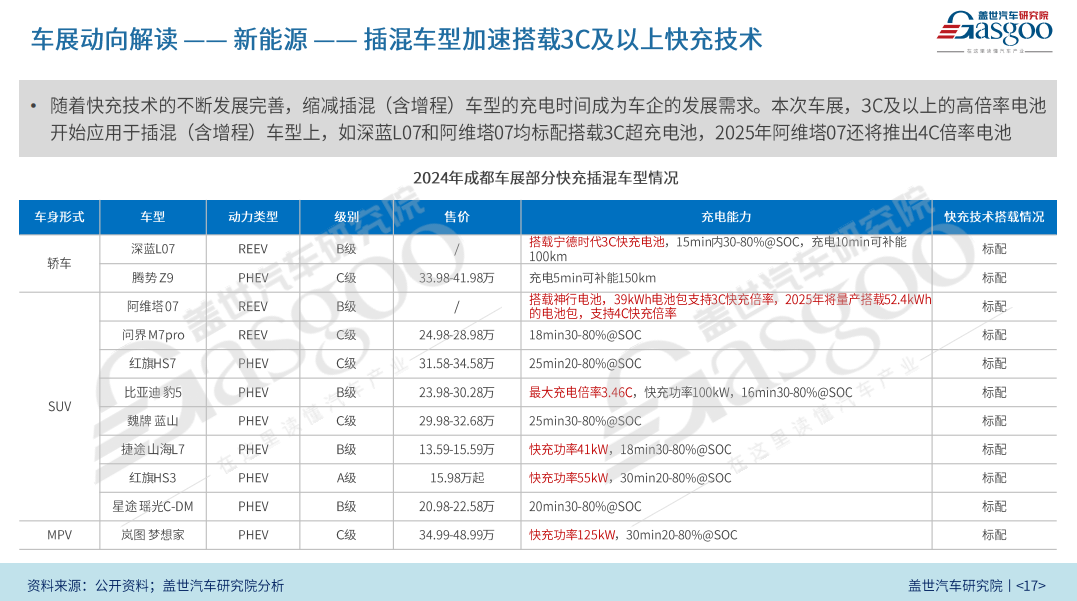Select the price 23.98-30.28万
This screenshot has width=1077, height=601.
pyautogui.click(x=457, y=392)
